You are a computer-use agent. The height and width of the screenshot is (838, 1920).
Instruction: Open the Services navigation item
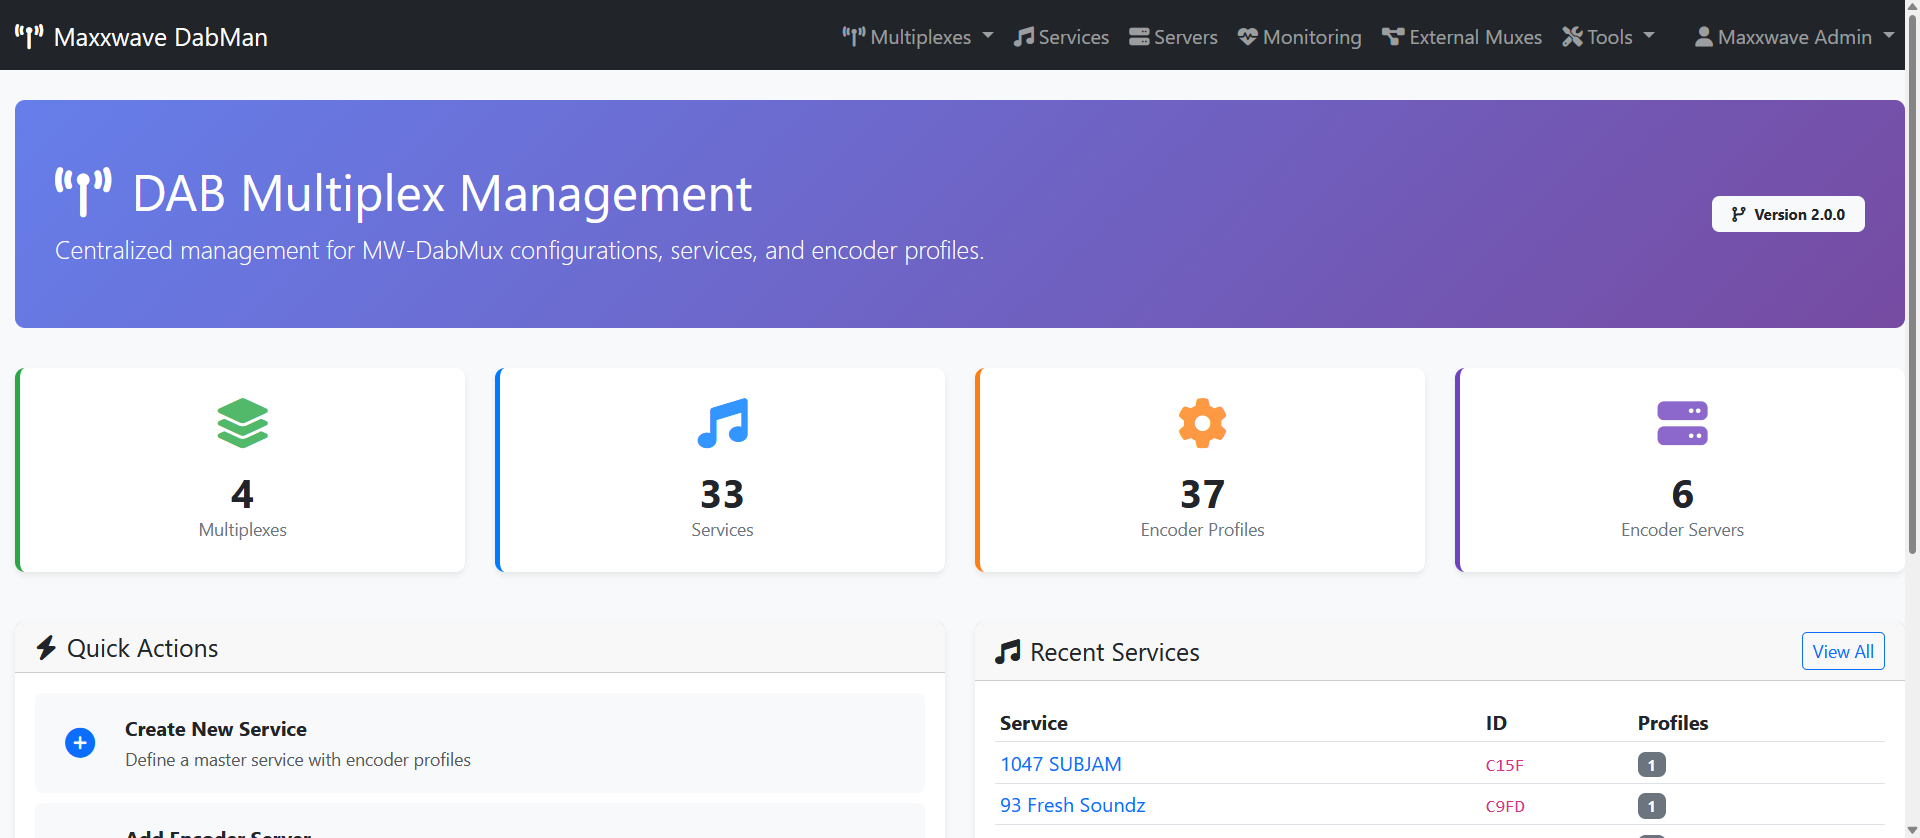(1061, 37)
